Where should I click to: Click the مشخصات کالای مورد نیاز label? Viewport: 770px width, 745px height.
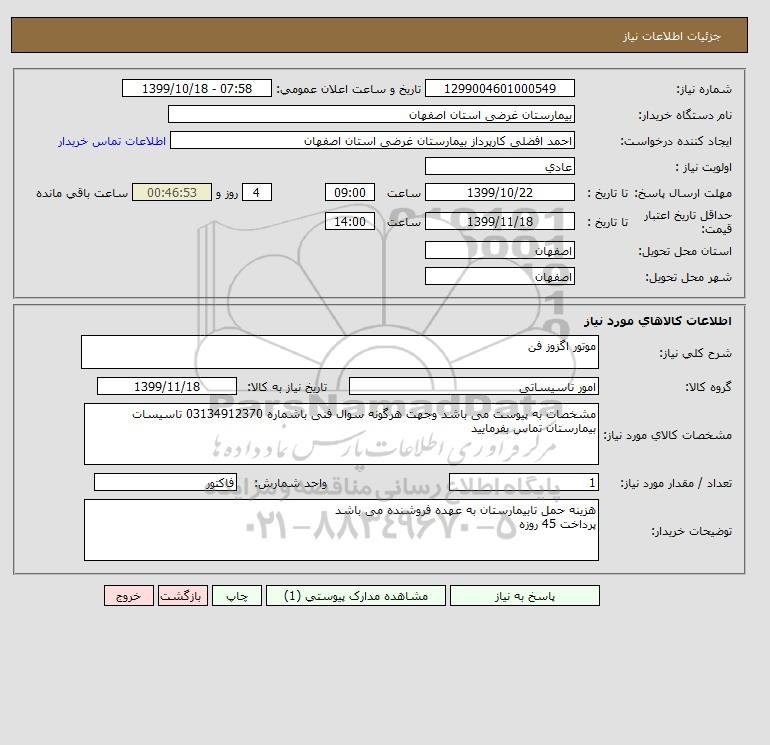(x=667, y=435)
